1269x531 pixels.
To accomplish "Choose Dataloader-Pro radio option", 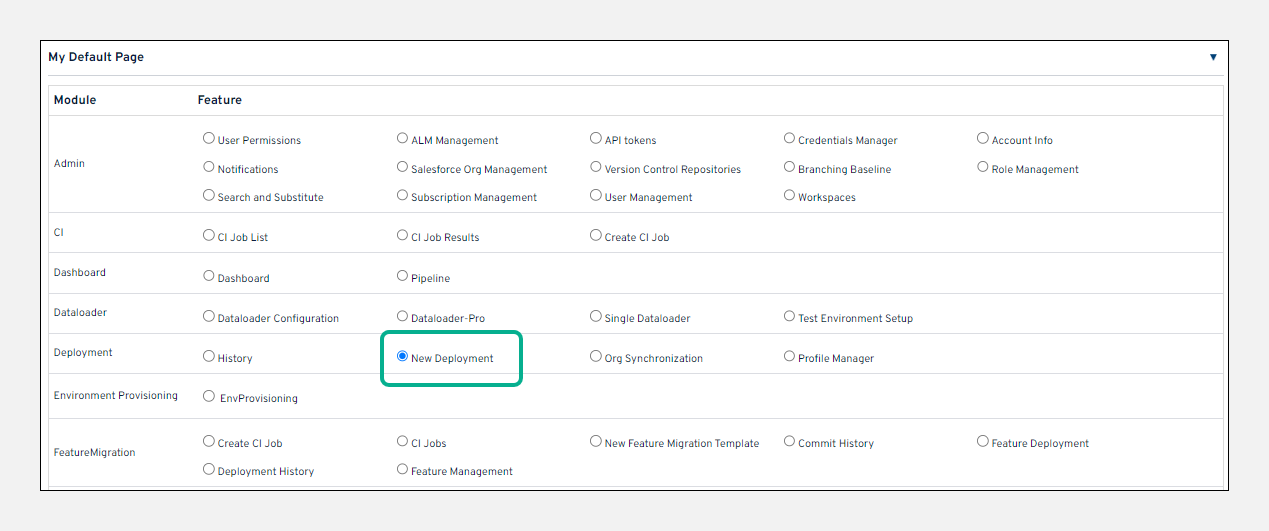I will tap(403, 317).
